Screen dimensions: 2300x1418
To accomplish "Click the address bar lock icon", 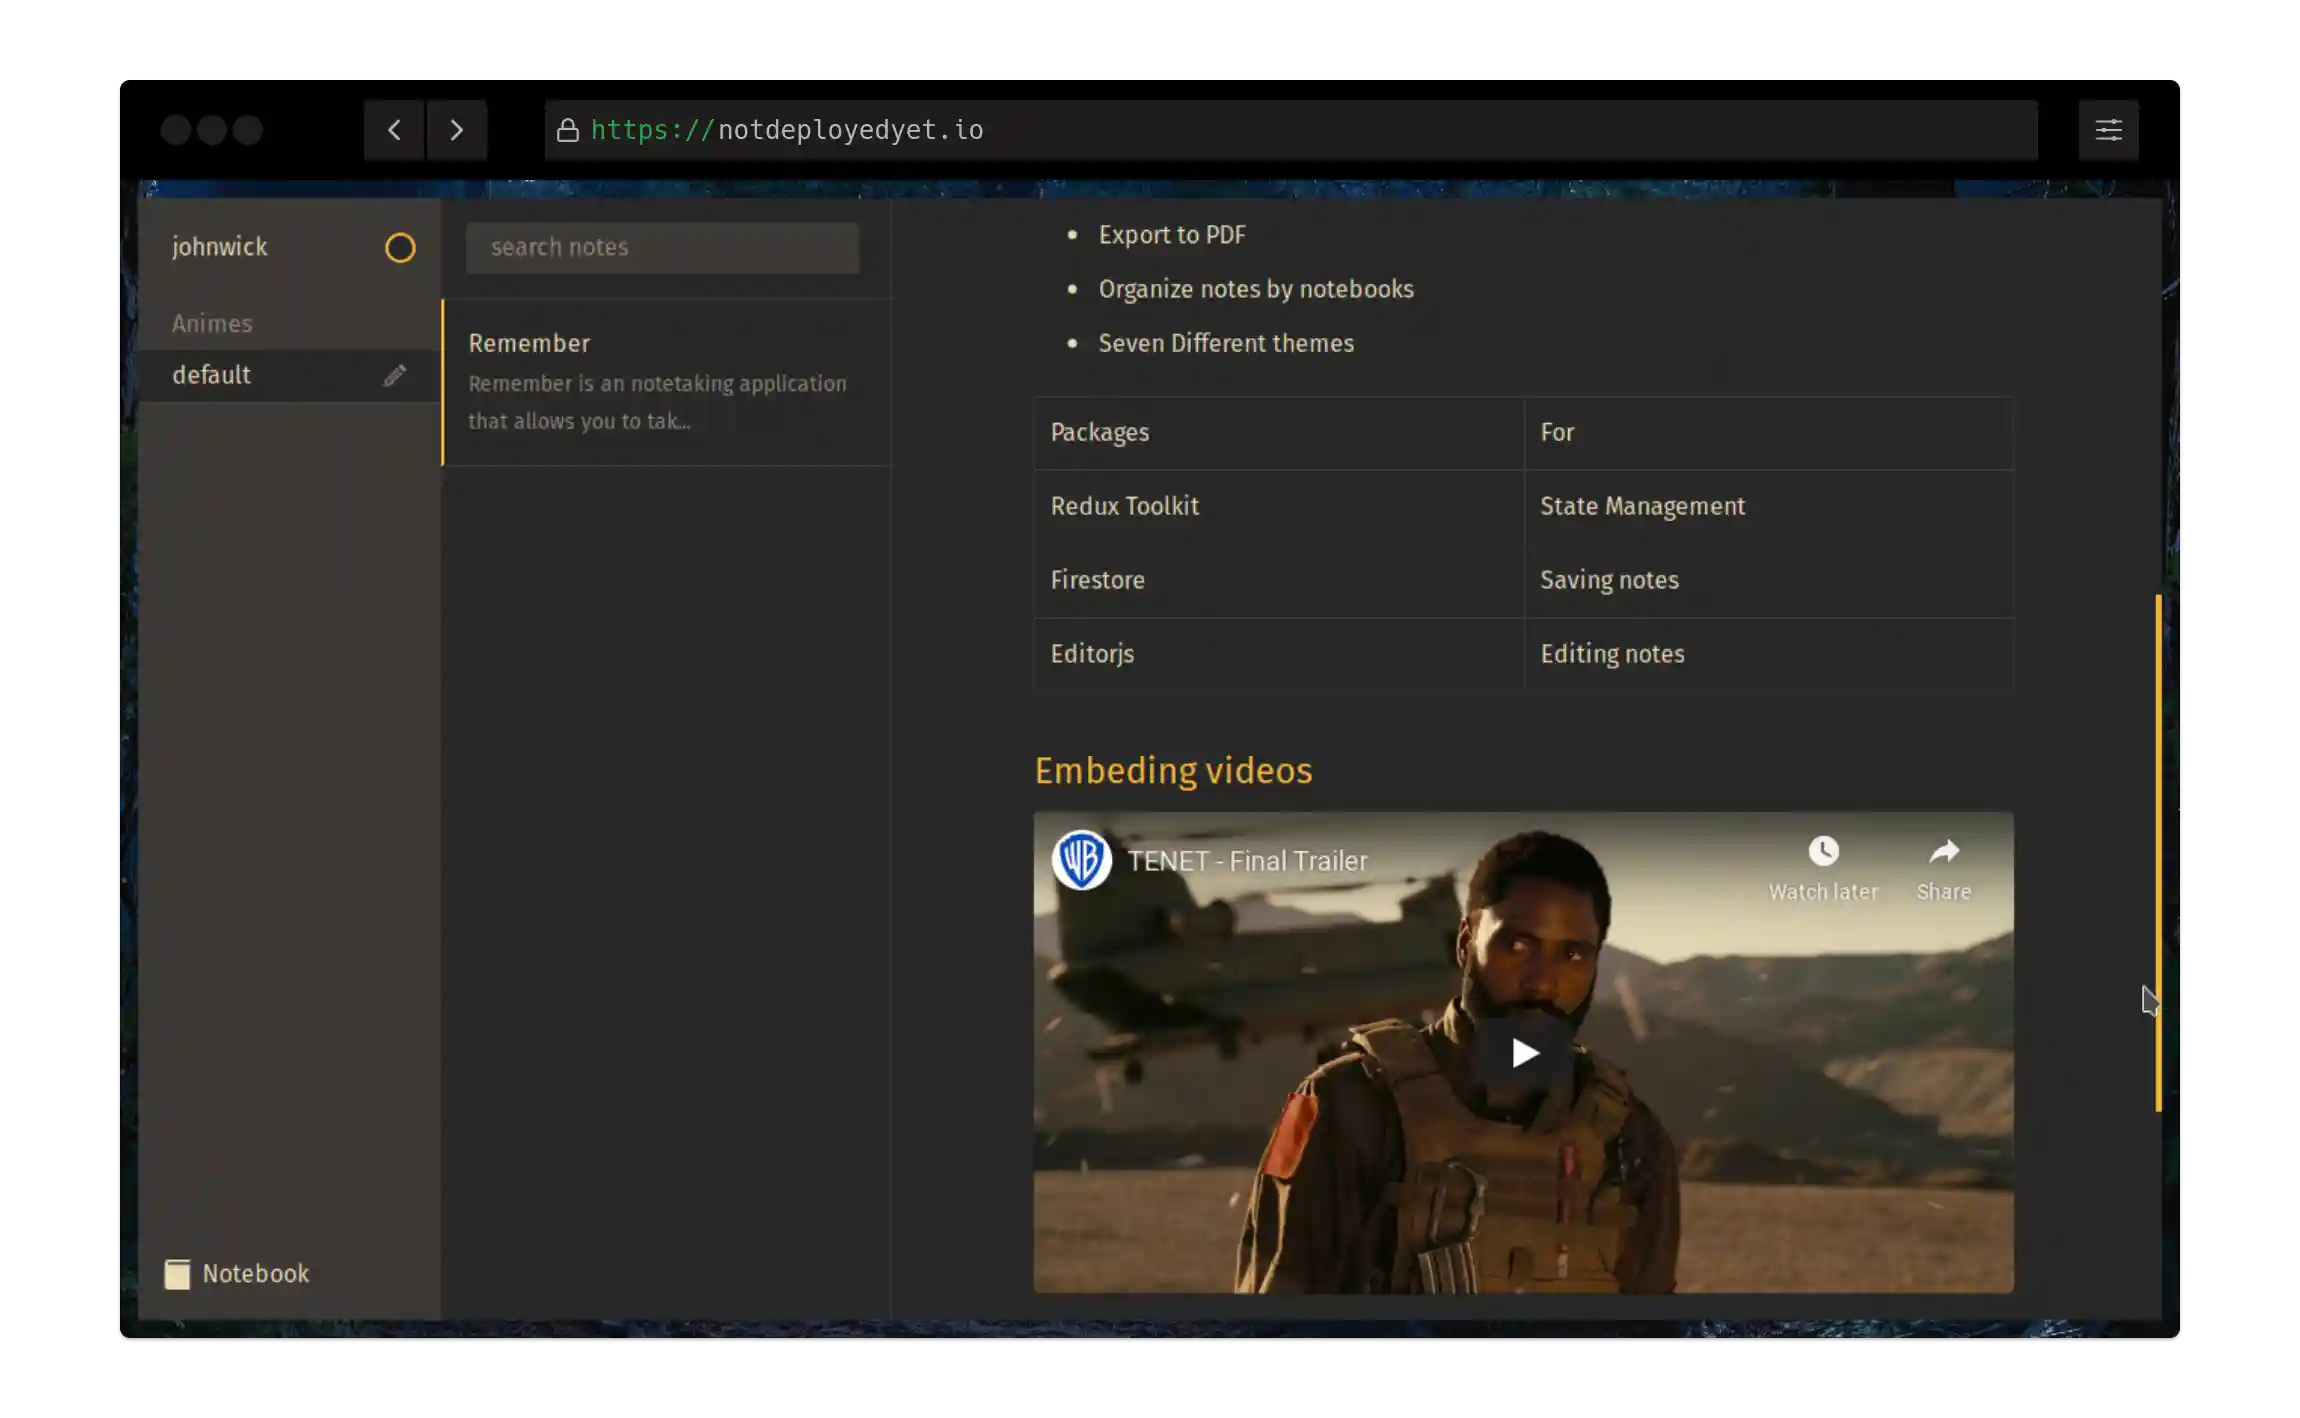I will [568, 131].
